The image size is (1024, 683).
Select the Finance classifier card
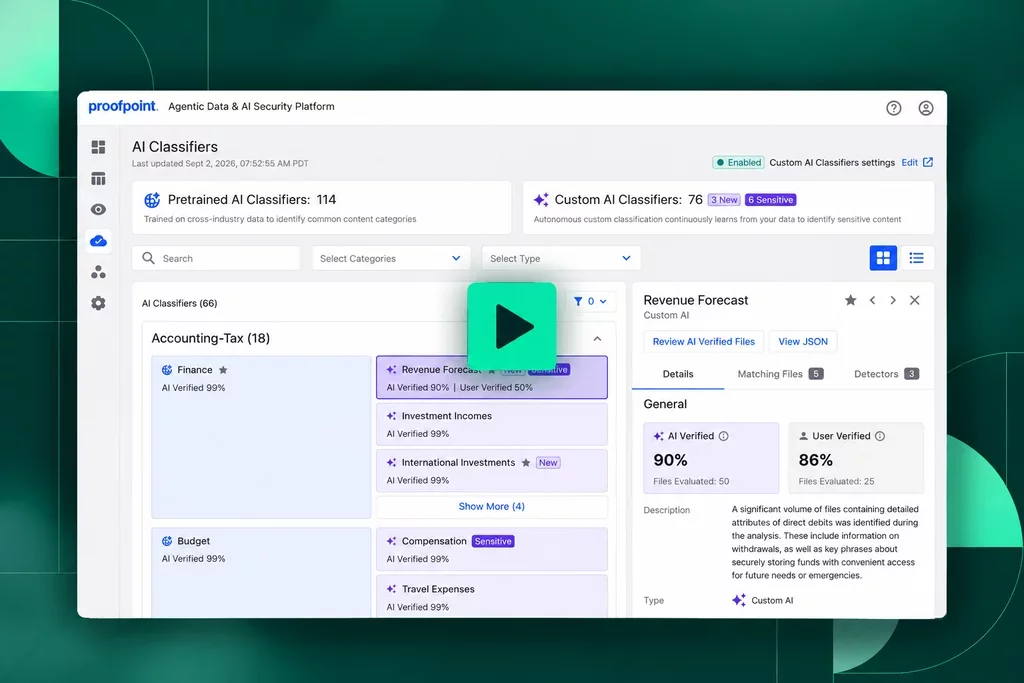[261, 437]
